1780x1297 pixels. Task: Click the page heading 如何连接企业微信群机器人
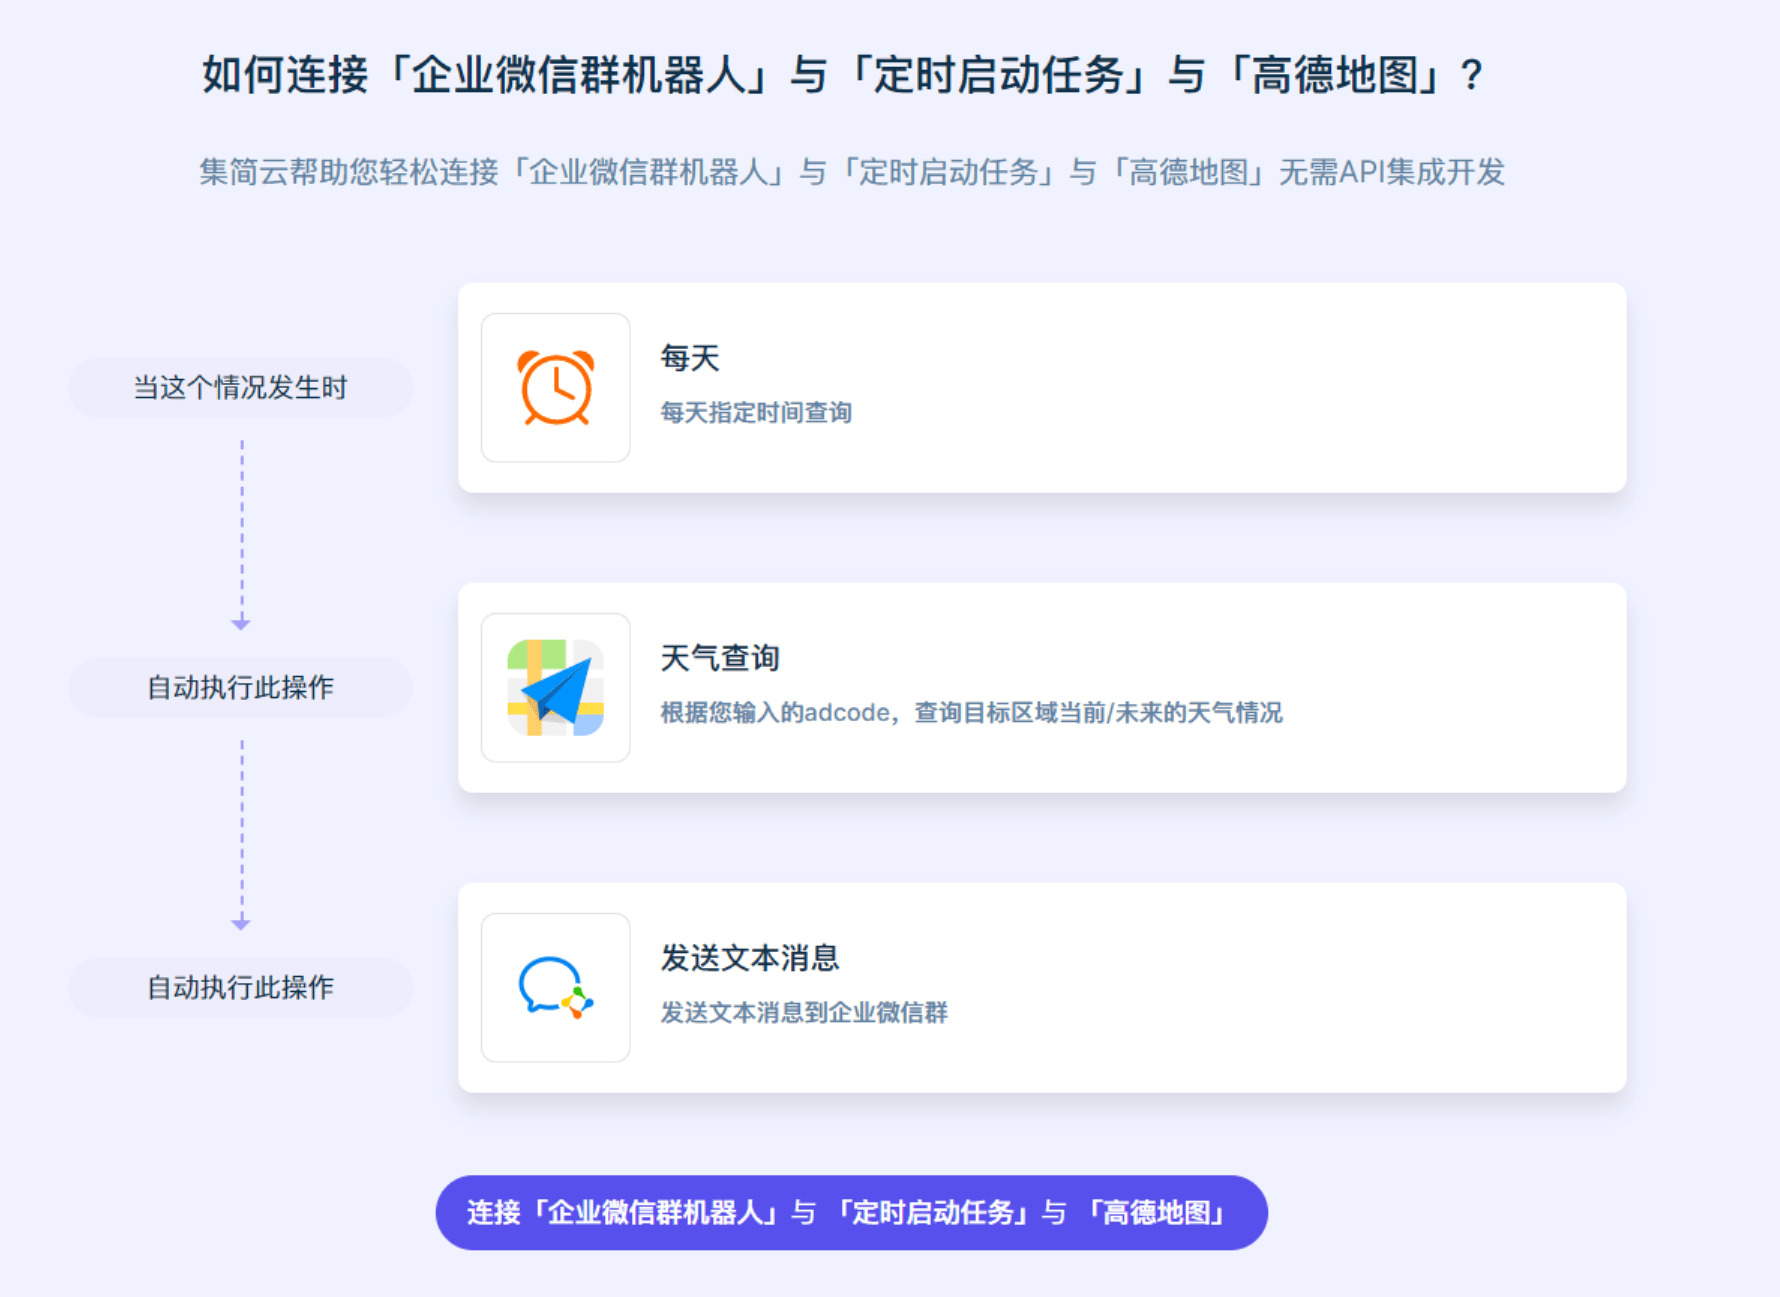point(843,75)
